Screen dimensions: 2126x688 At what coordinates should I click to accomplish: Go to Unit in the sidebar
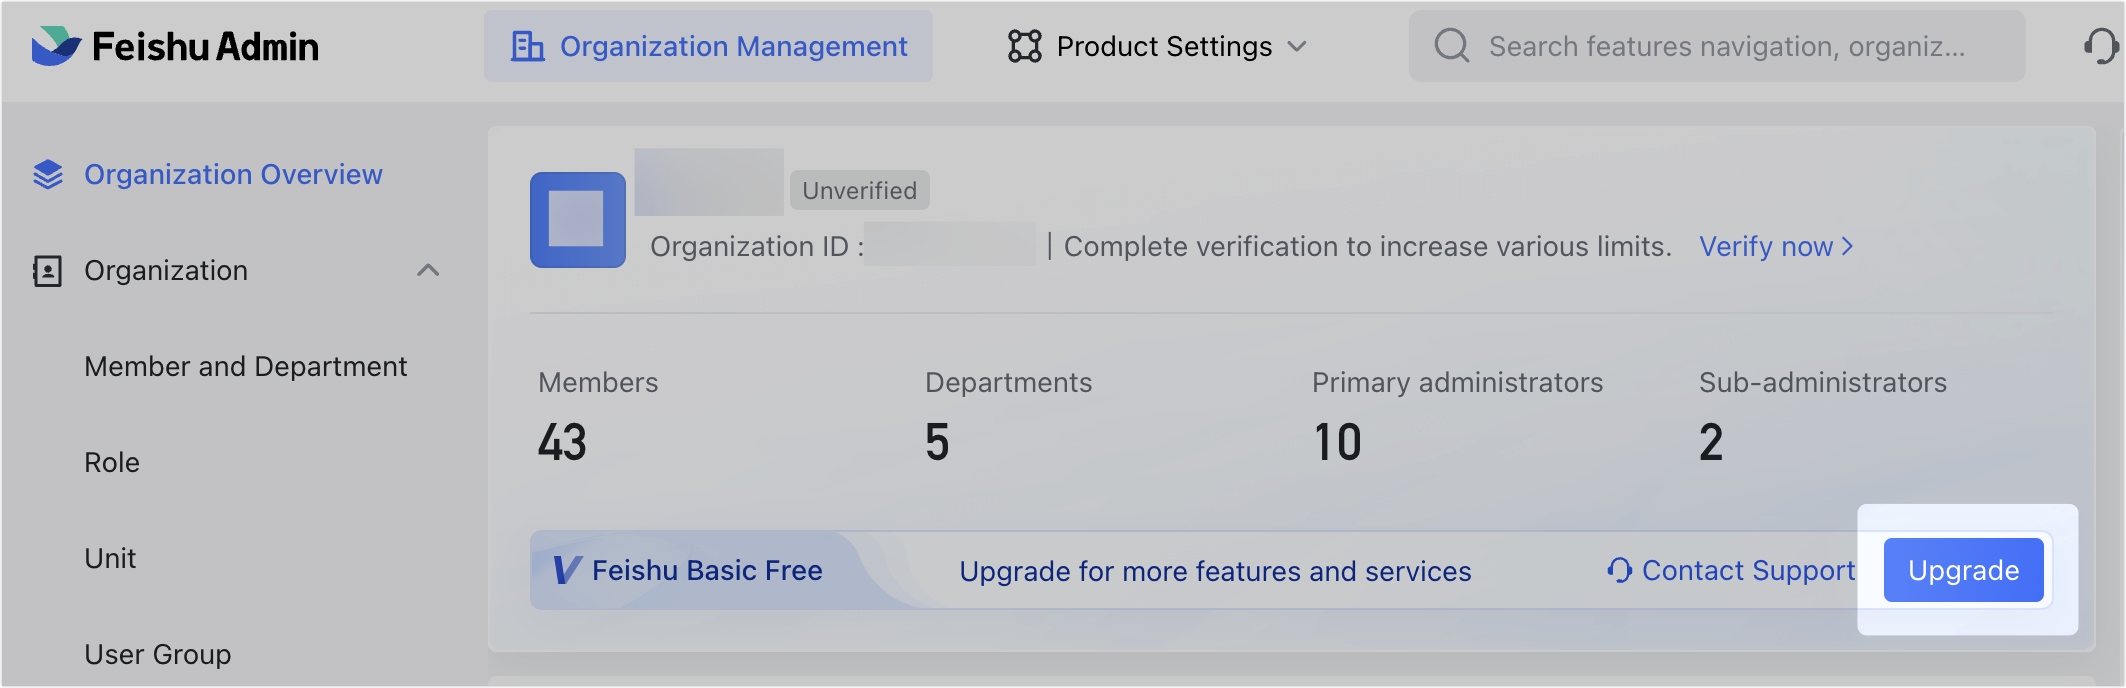click(110, 559)
